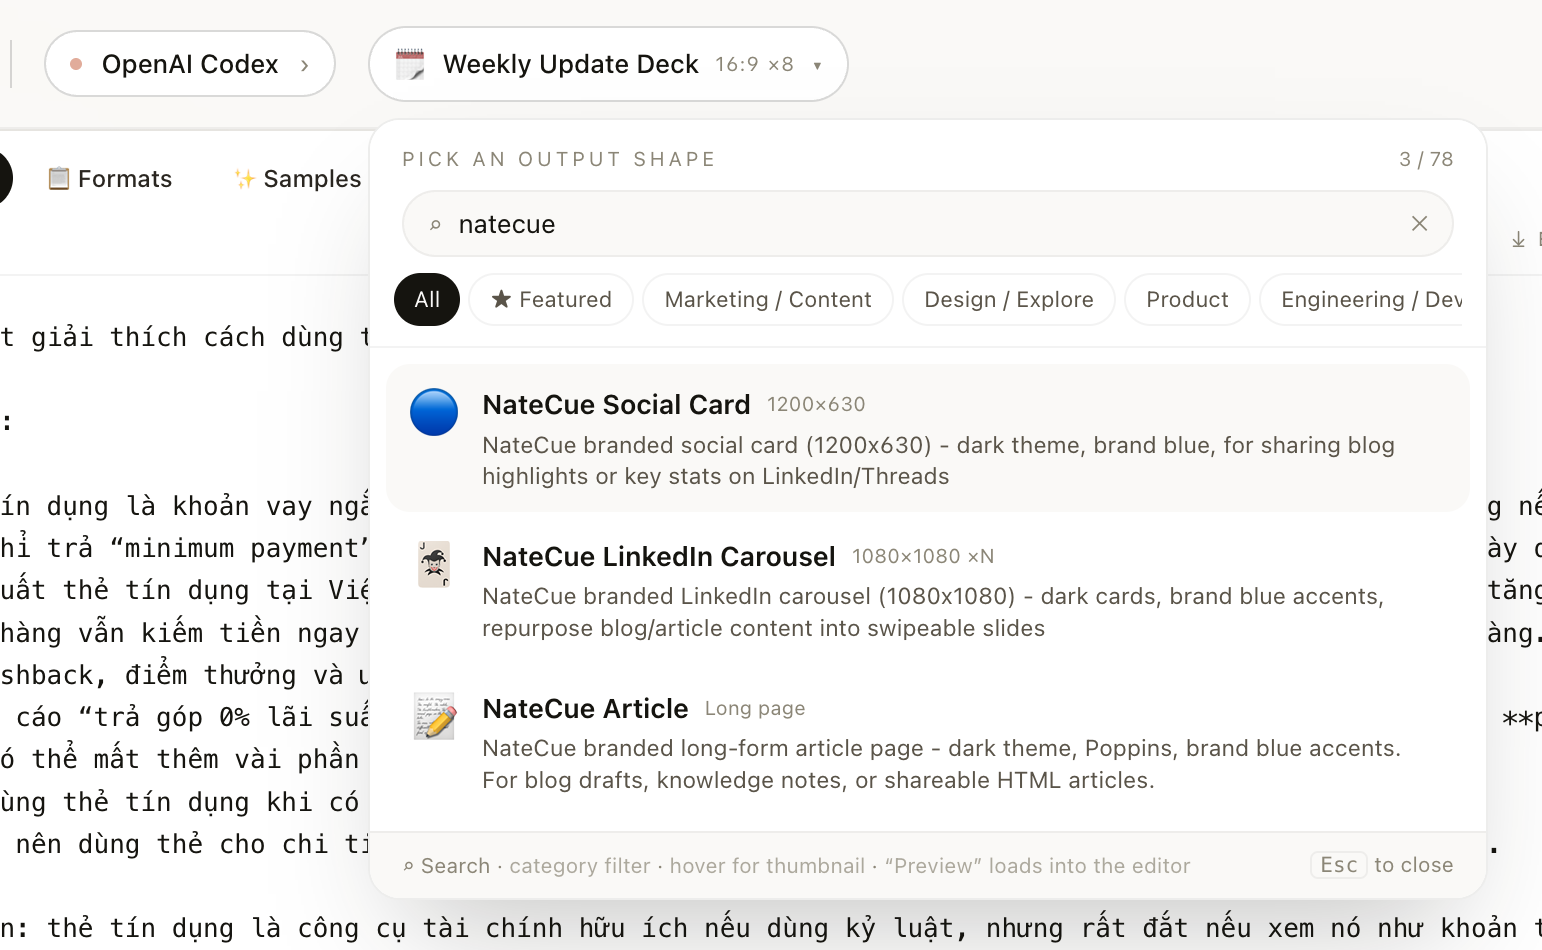Click the 'hàng vẫn kiếm tiền ngay' editor line
Image resolution: width=1542 pixels, height=950 pixels.
pos(180,633)
